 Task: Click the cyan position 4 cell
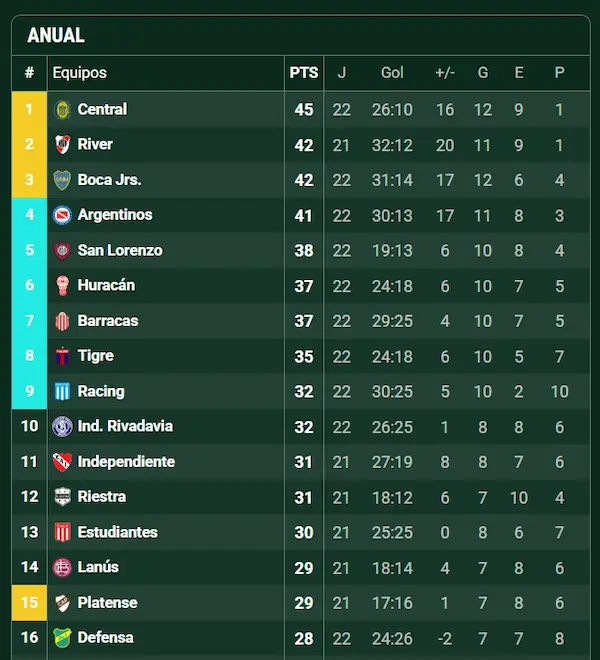pos(29,215)
